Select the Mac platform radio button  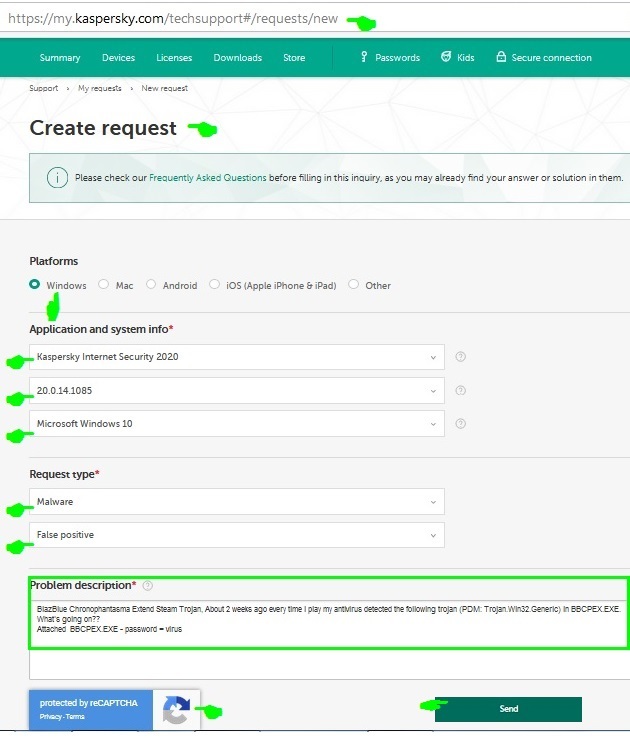[104, 284]
